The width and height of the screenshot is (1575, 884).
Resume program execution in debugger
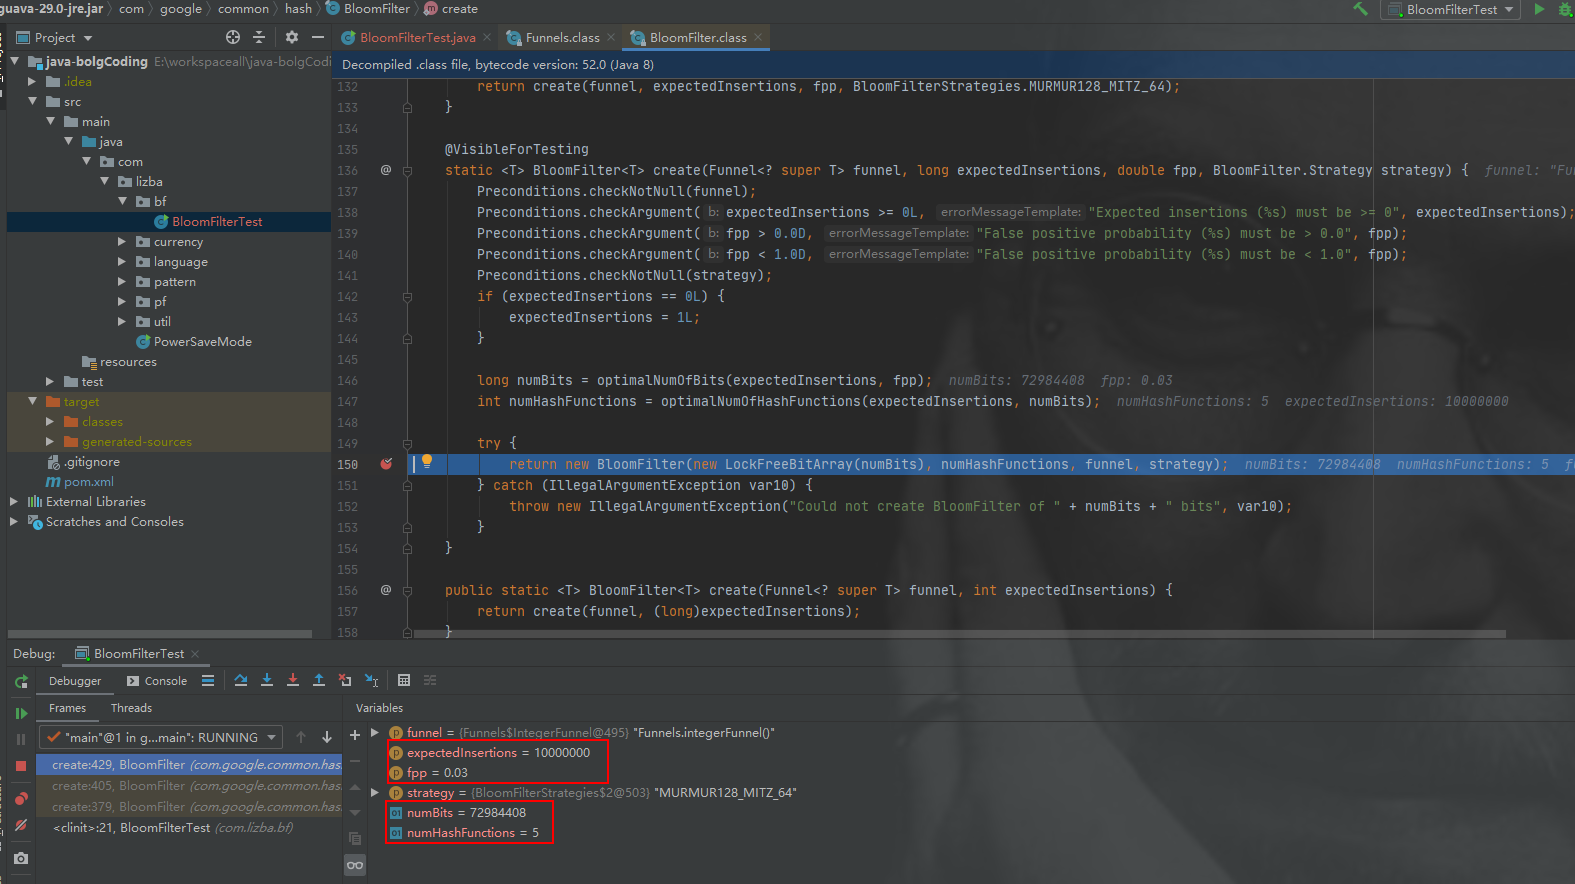tap(21, 713)
